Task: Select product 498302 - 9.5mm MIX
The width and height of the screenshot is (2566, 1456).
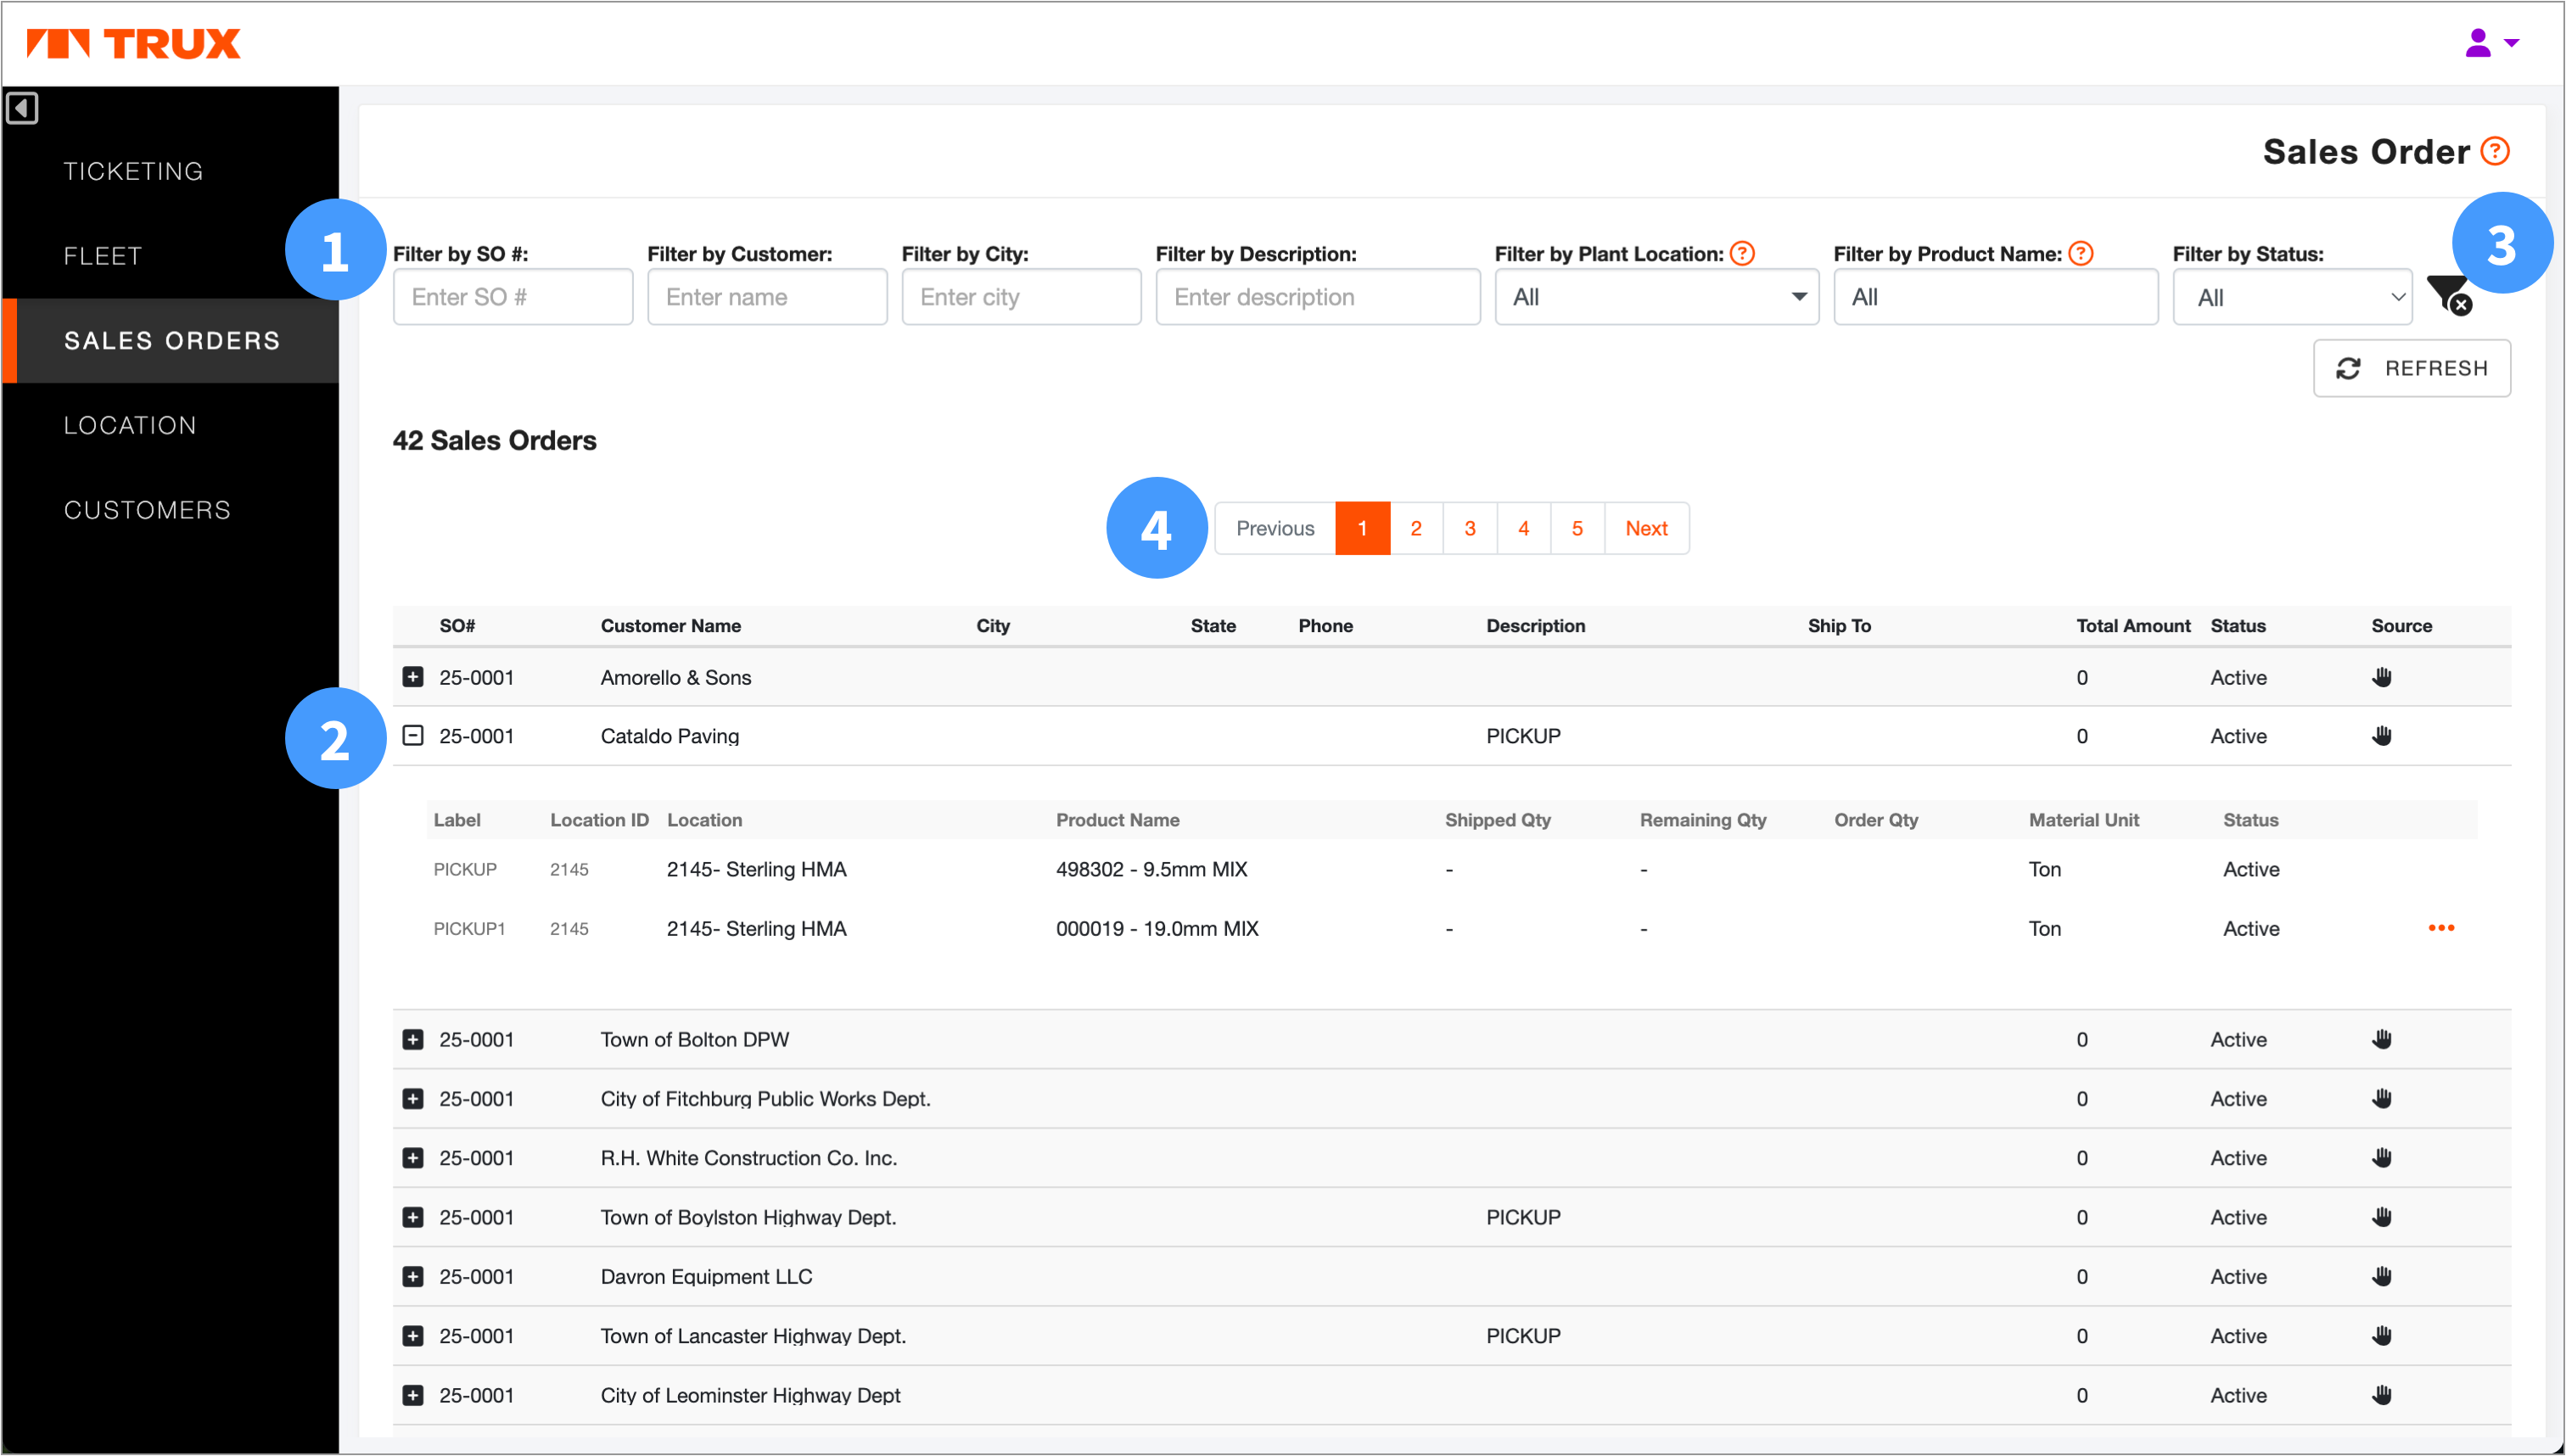Action: point(1152,869)
